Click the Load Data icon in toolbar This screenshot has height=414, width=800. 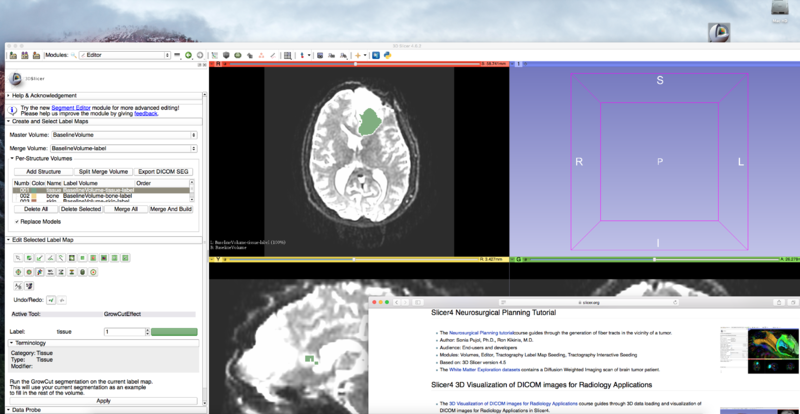click(x=11, y=55)
